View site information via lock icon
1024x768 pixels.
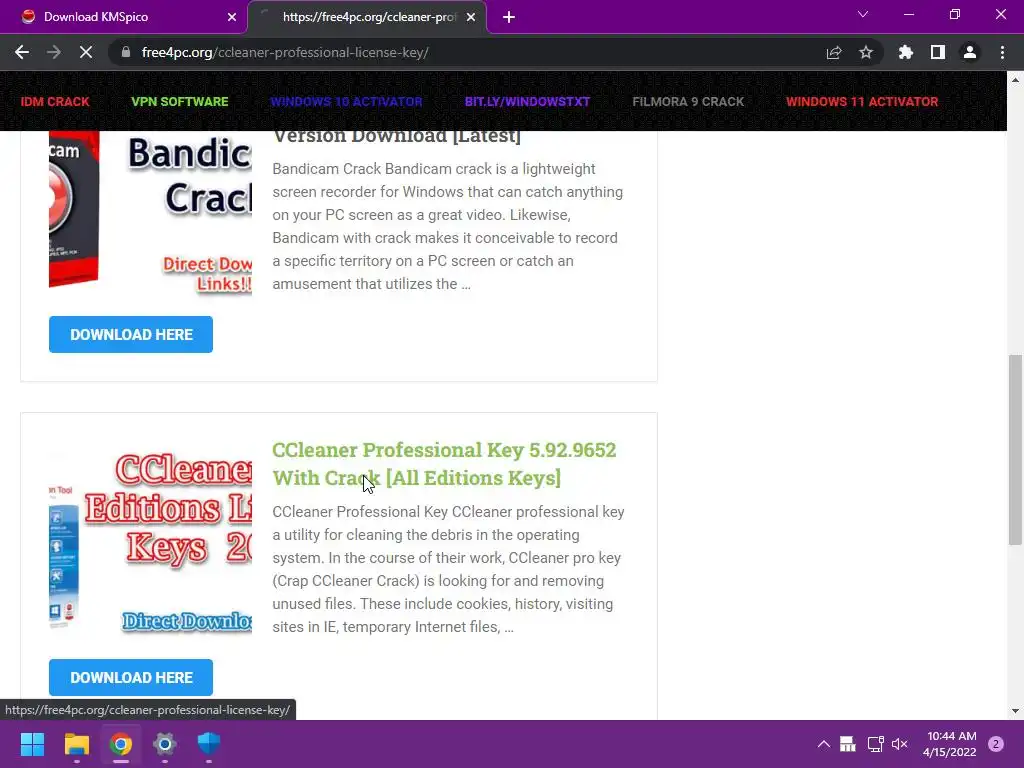coord(126,52)
